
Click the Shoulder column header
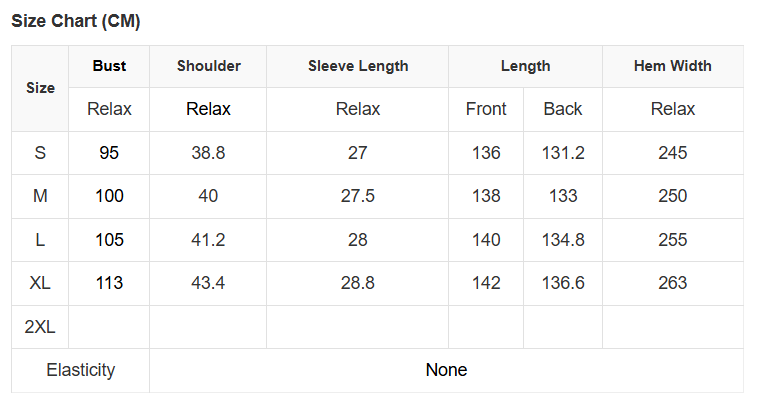(208, 66)
